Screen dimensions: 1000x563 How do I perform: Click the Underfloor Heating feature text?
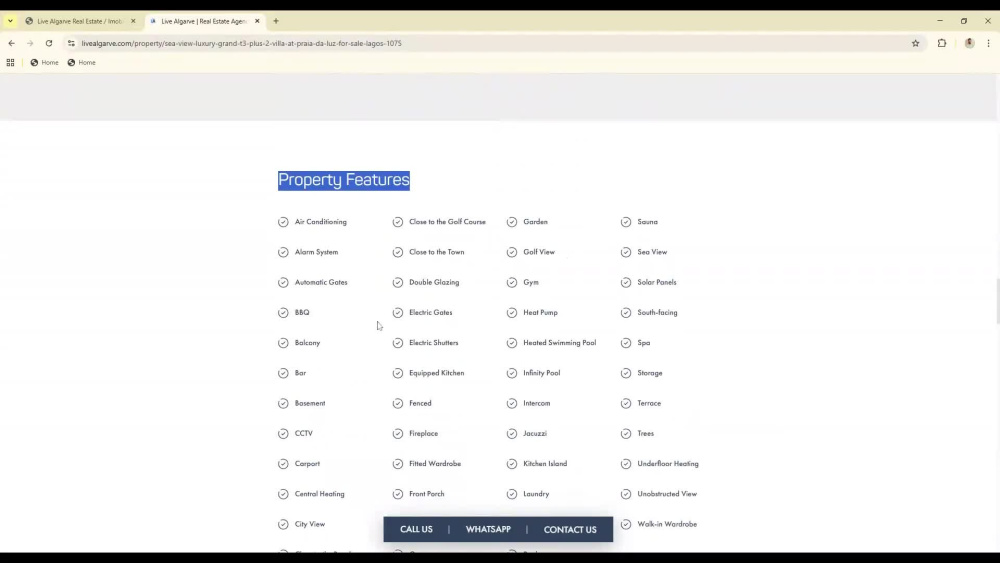pos(668,464)
